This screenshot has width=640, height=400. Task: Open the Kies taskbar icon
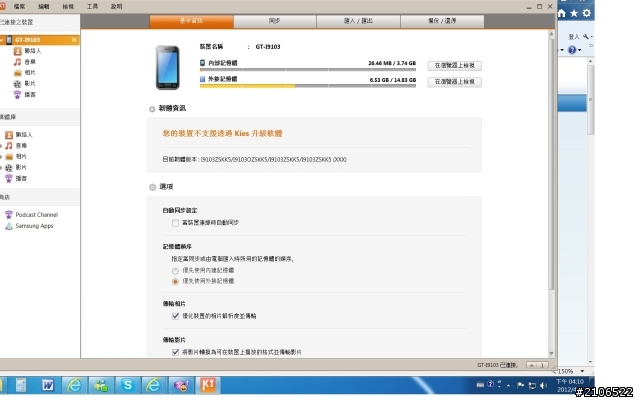pos(207,385)
